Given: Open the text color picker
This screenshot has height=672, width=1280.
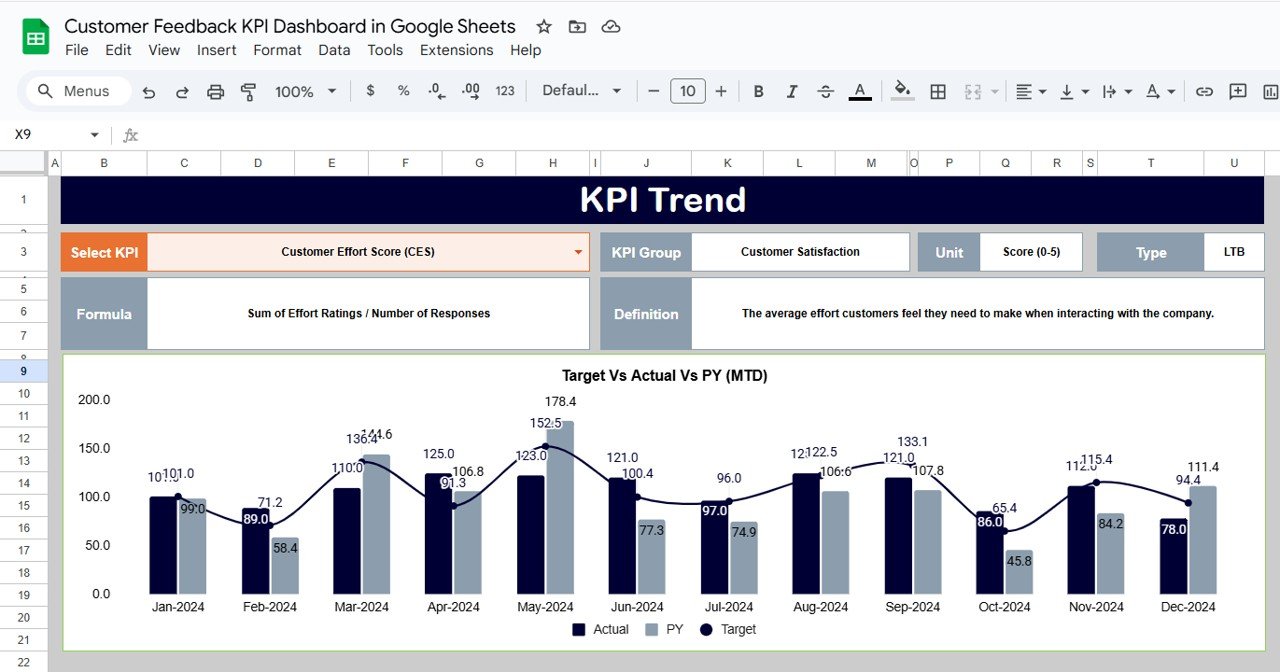Looking at the screenshot, I should click(x=859, y=91).
